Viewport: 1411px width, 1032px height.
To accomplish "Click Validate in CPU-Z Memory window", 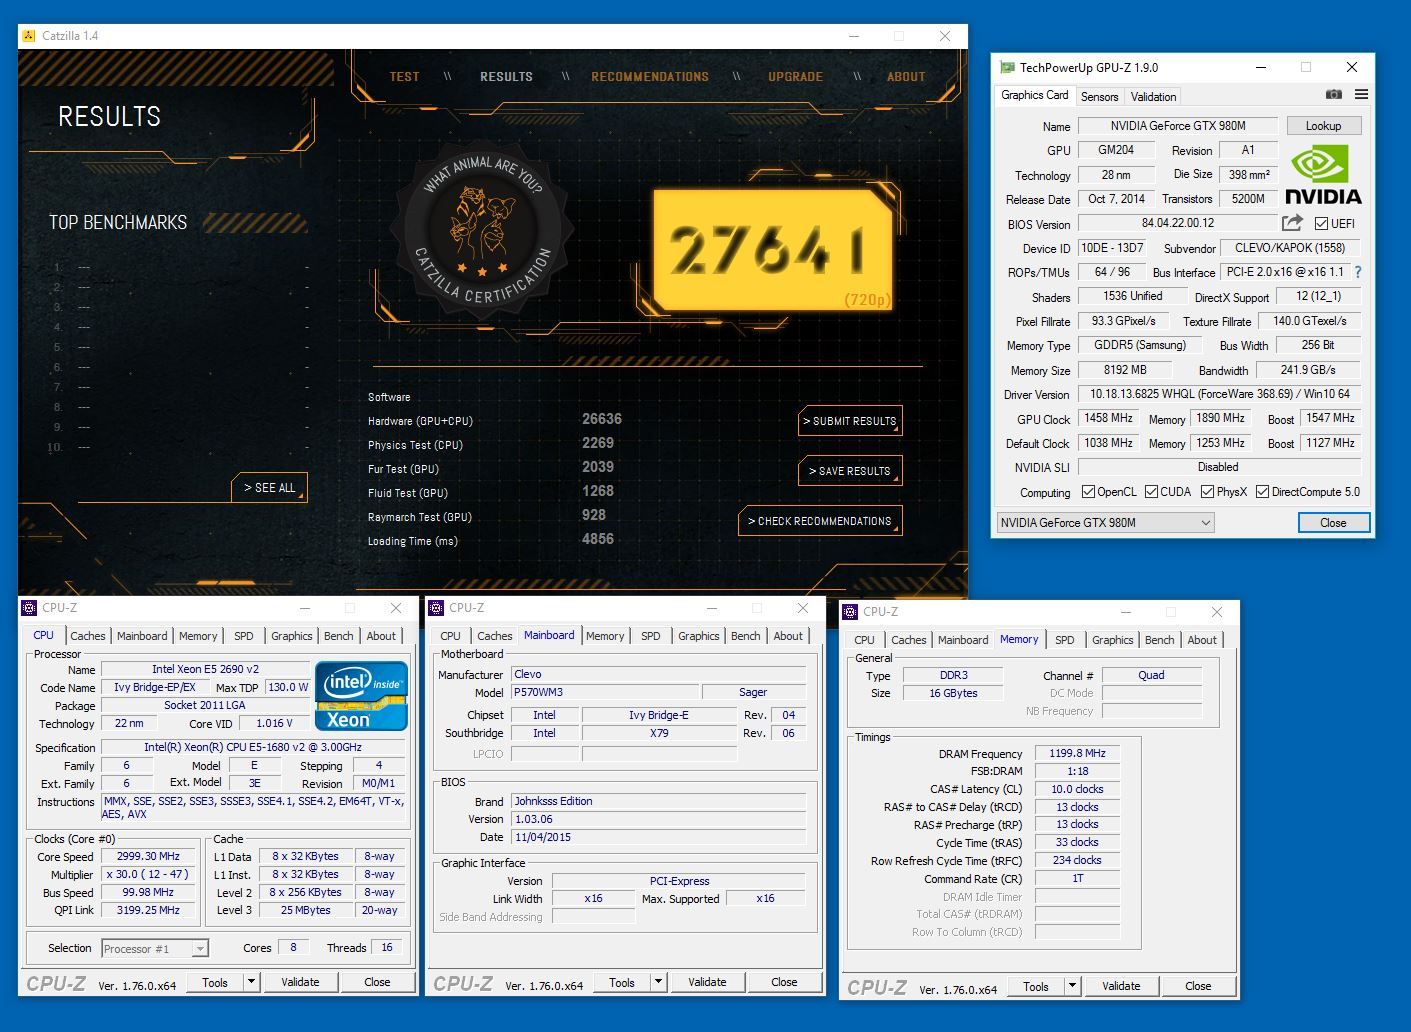I will [x=1121, y=986].
